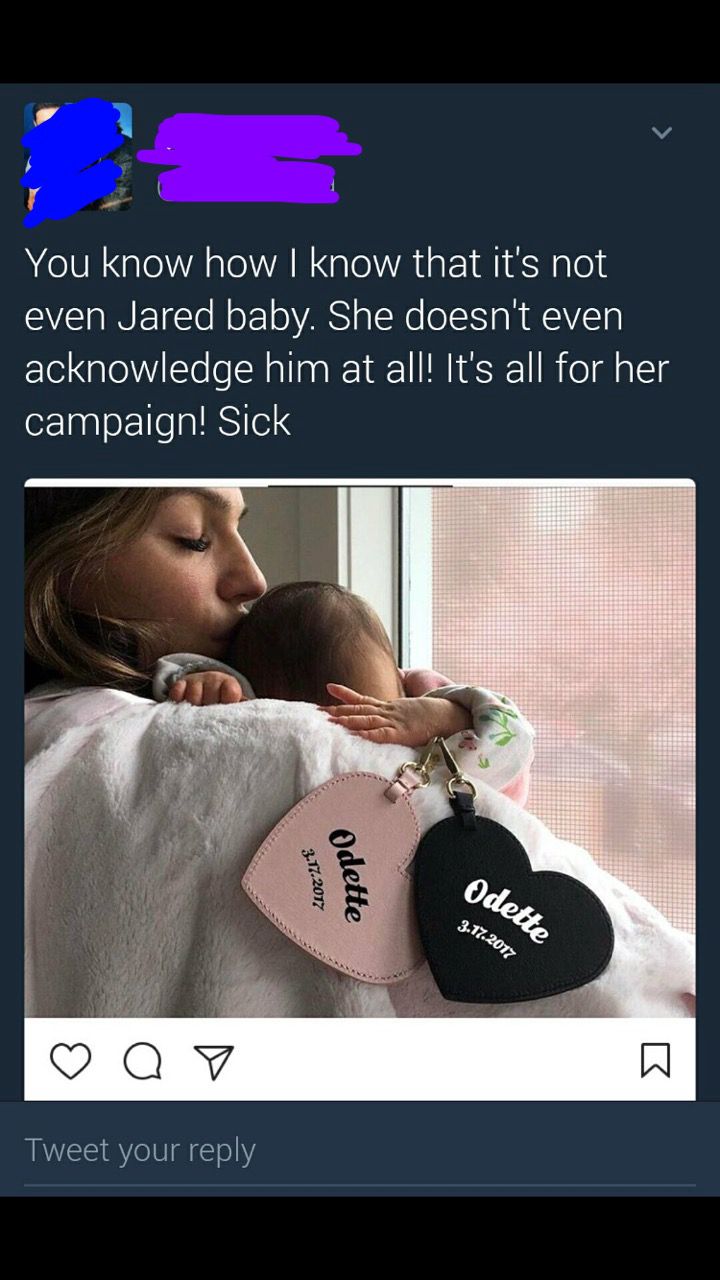Screen dimensions: 720x1280
Task: Tap the paper plane share icon
Action: pyautogui.click(x=211, y=1062)
